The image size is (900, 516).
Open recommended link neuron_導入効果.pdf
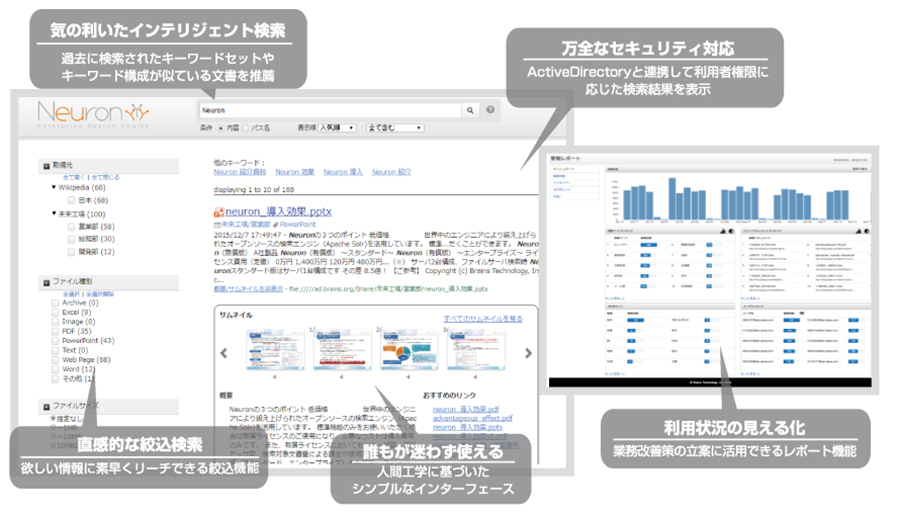[x=465, y=409]
